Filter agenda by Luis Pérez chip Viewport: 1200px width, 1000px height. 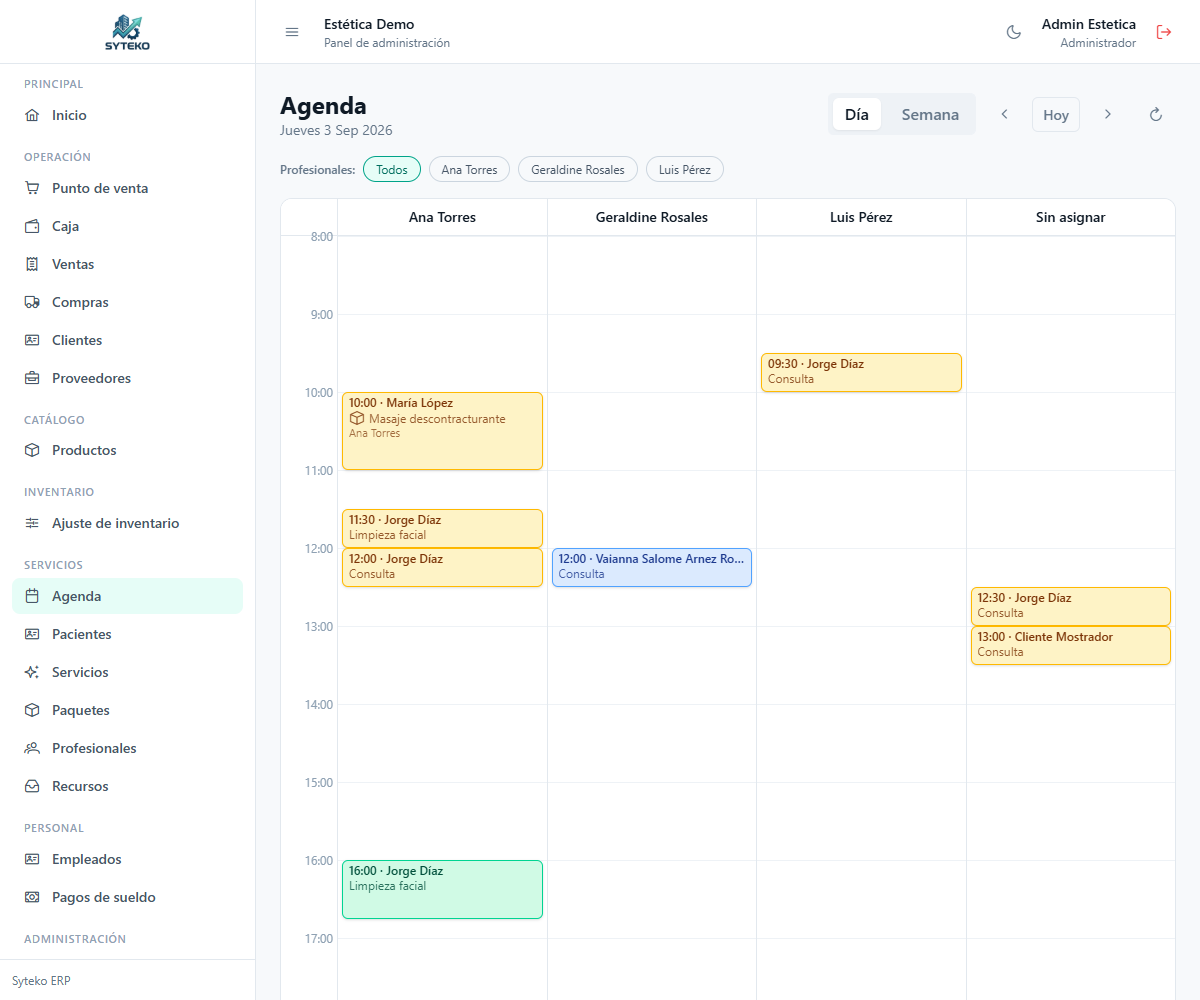(685, 169)
